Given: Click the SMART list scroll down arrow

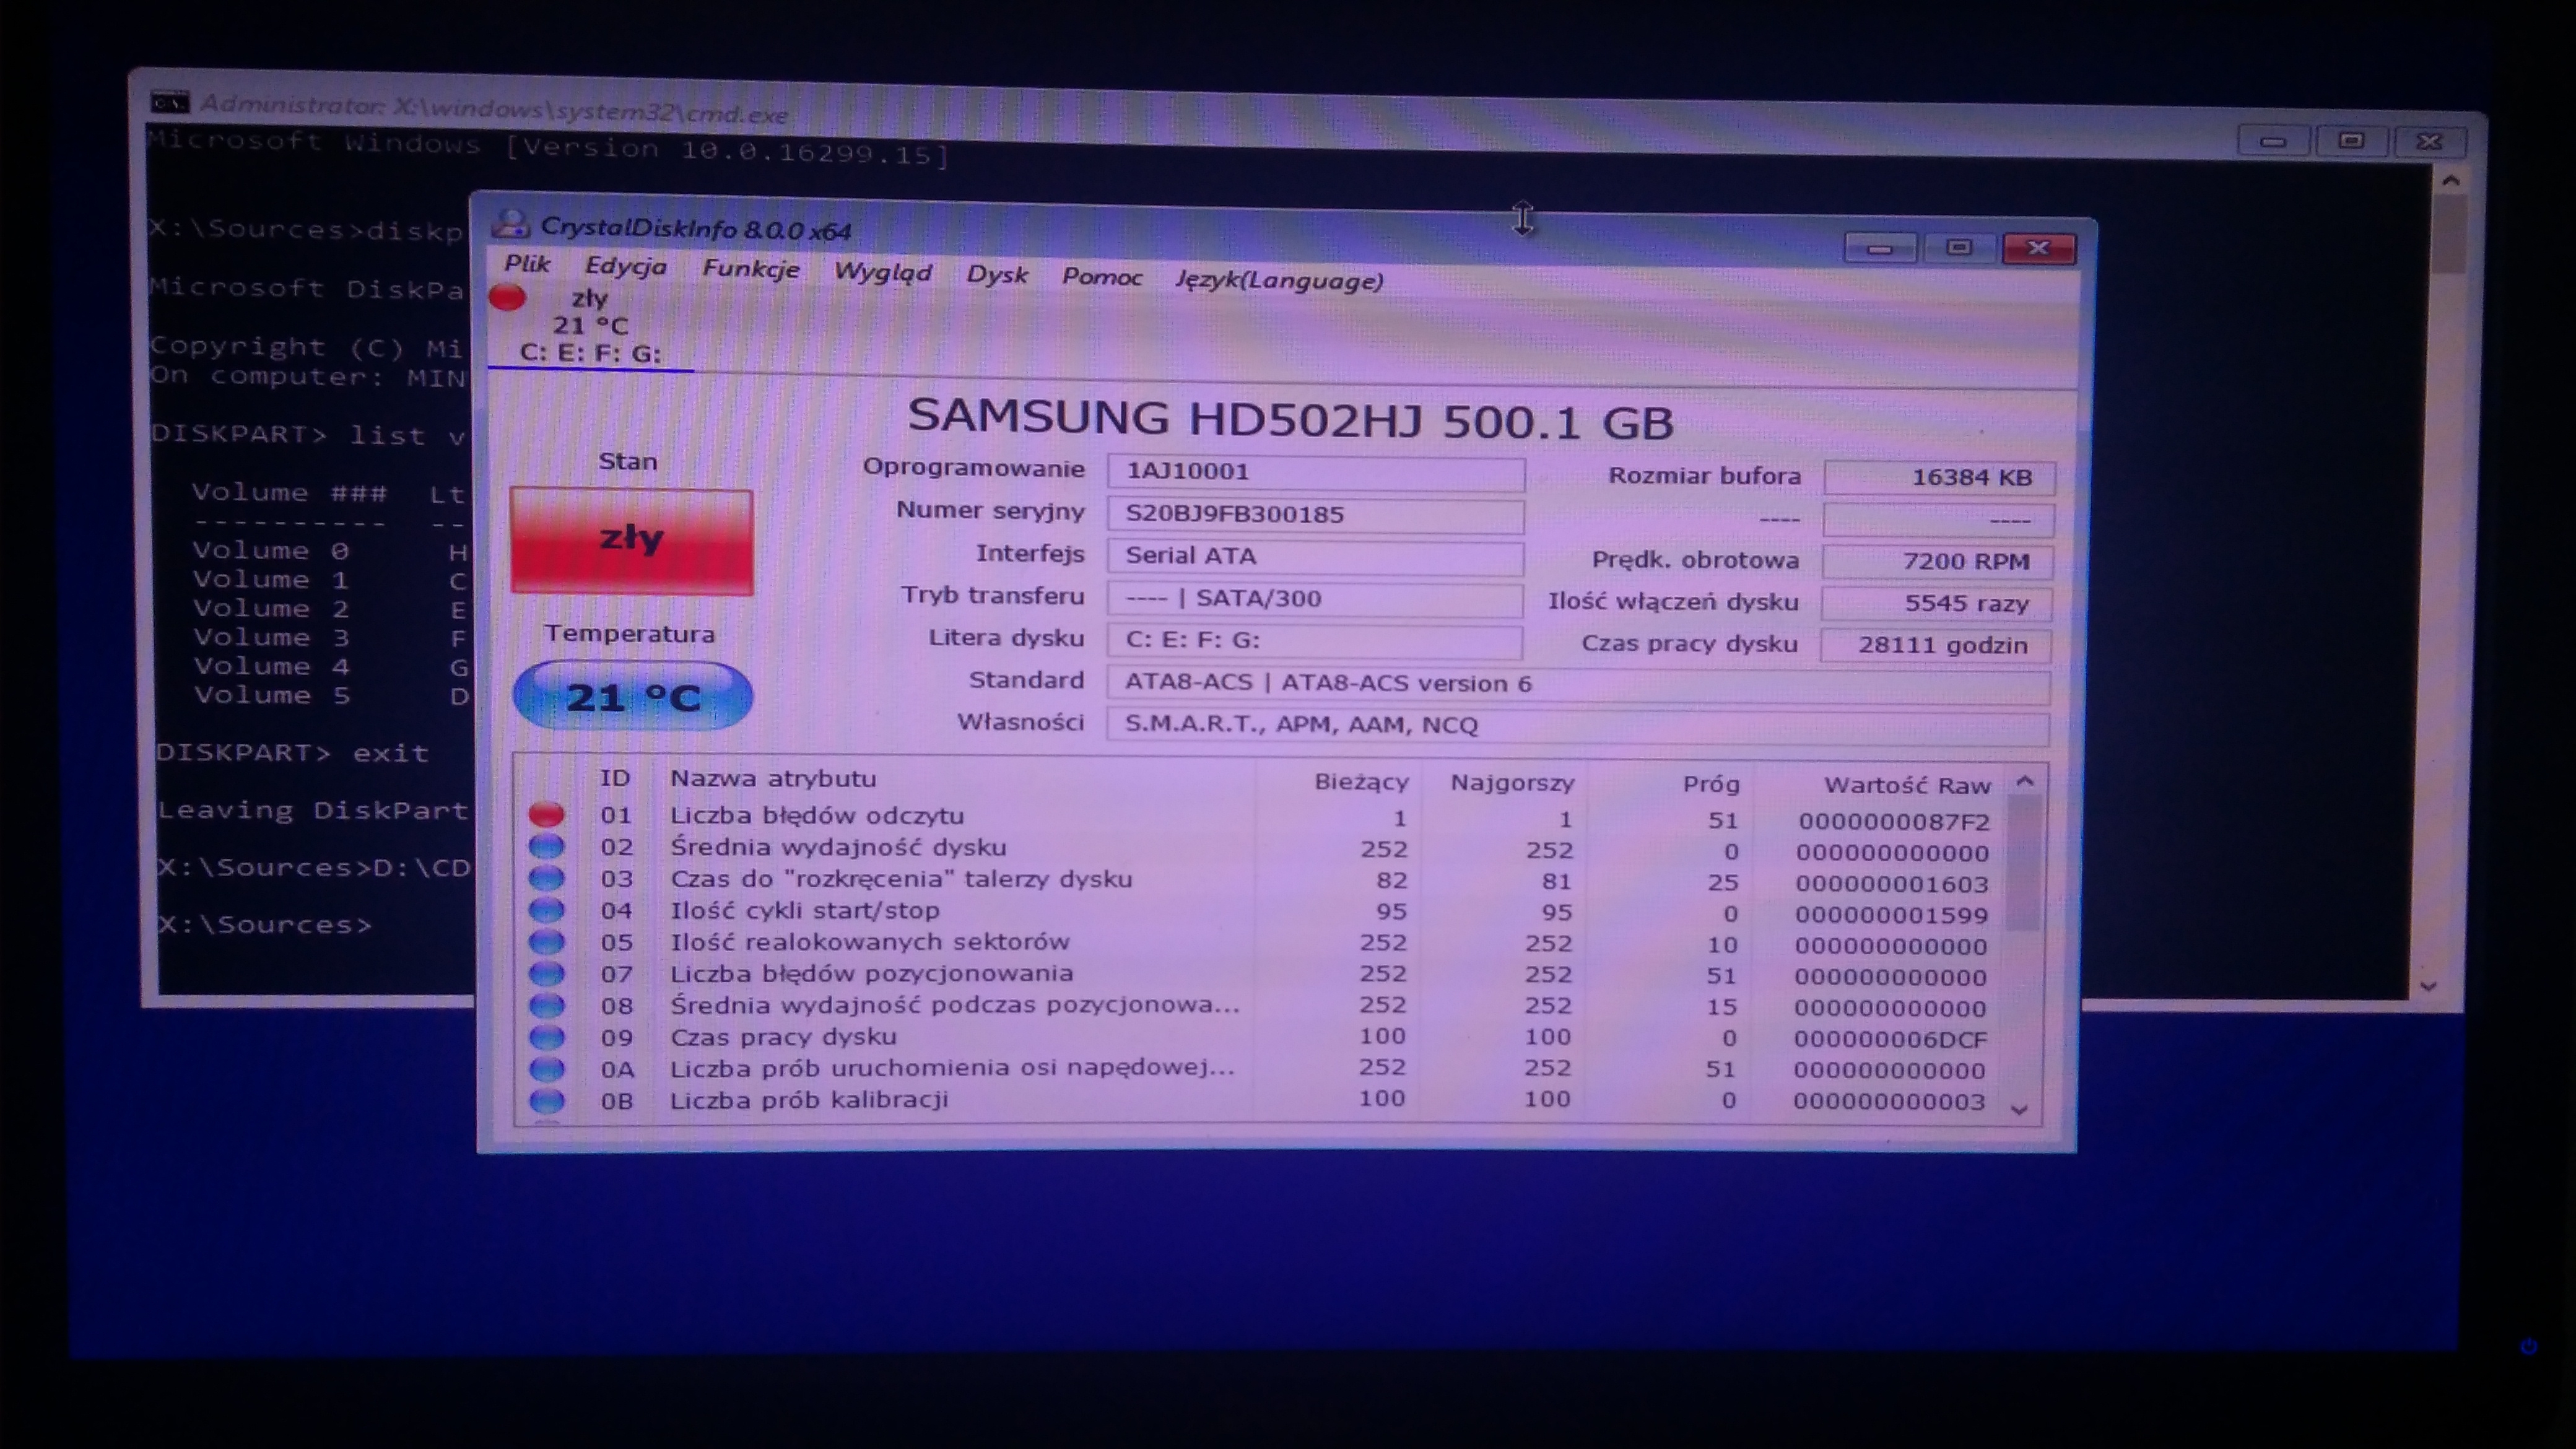Looking at the screenshot, I should click(2019, 1109).
